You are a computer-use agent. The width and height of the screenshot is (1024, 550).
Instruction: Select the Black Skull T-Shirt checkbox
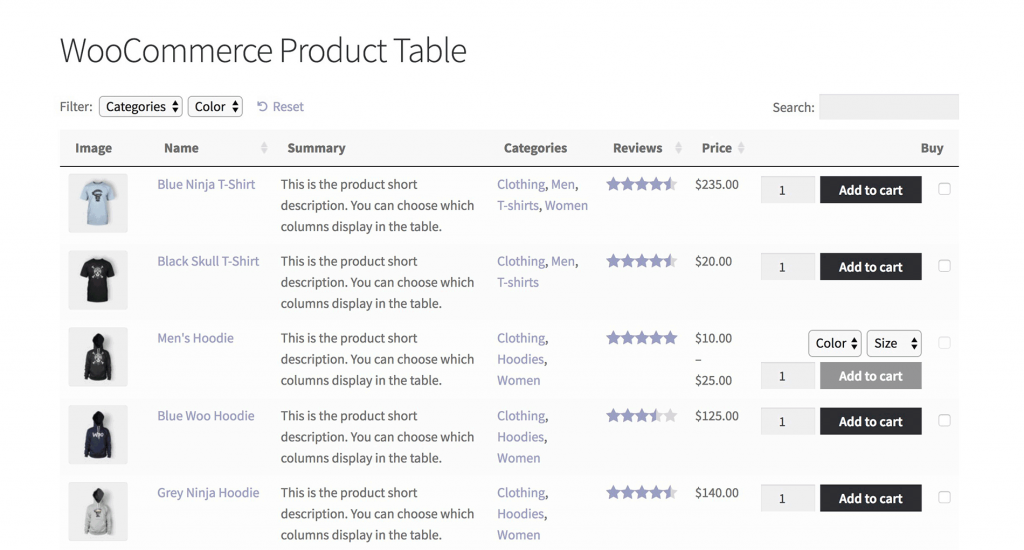click(944, 266)
